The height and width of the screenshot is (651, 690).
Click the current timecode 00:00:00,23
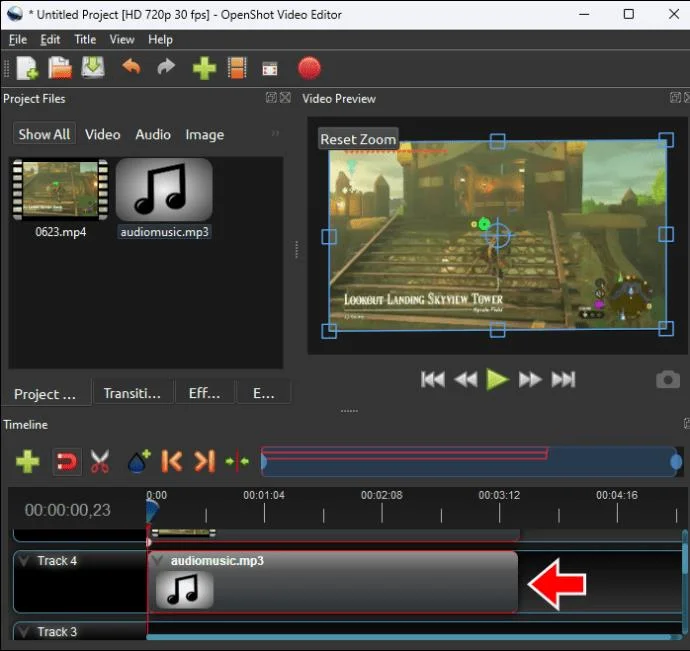tap(68, 510)
